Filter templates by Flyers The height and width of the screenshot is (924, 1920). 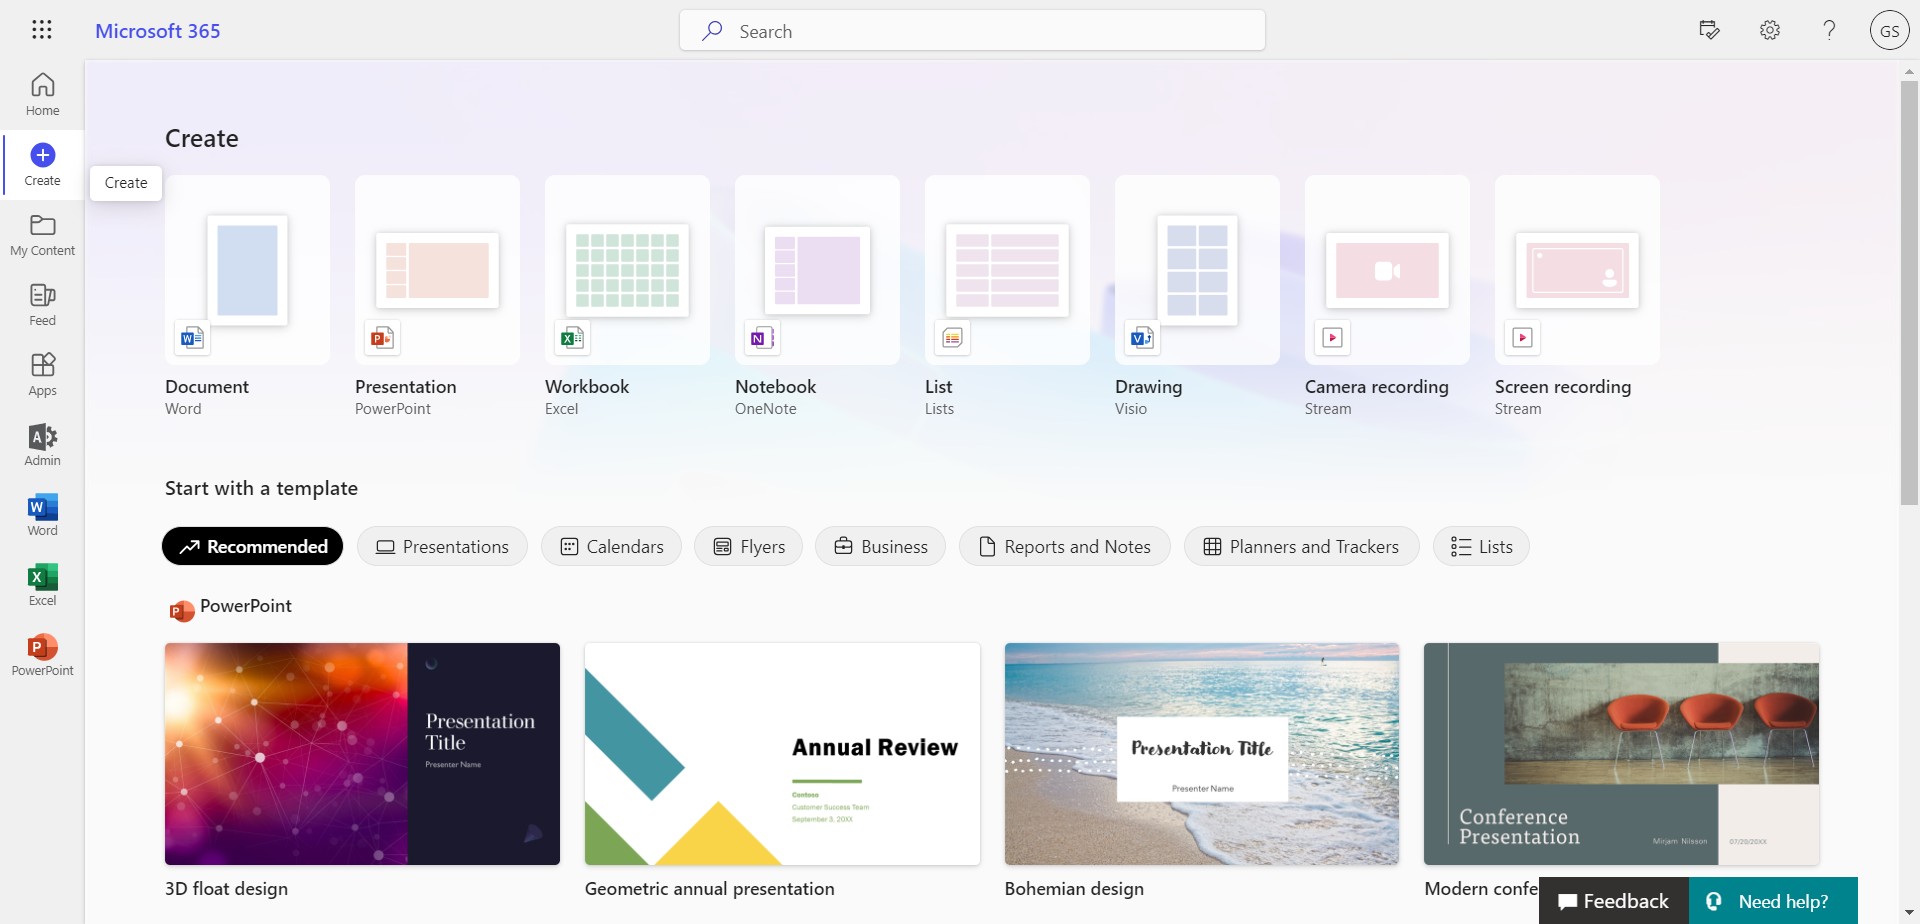pyautogui.click(x=748, y=546)
